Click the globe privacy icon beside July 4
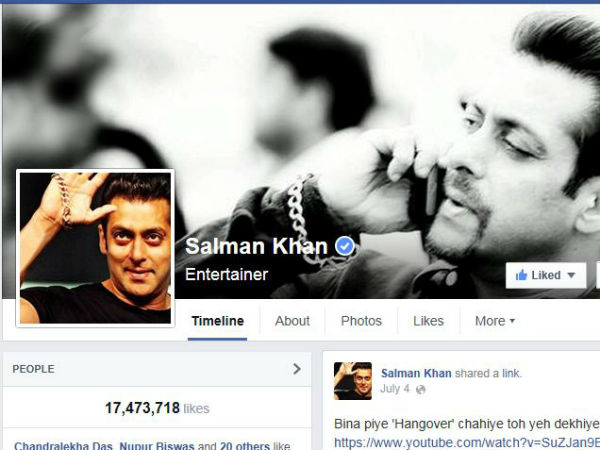 click(421, 390)
